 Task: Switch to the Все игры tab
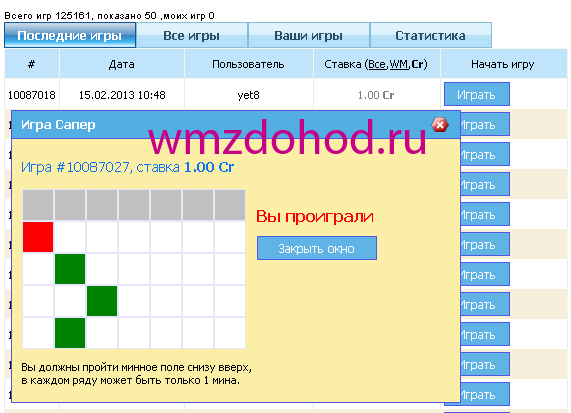point(192,35)
